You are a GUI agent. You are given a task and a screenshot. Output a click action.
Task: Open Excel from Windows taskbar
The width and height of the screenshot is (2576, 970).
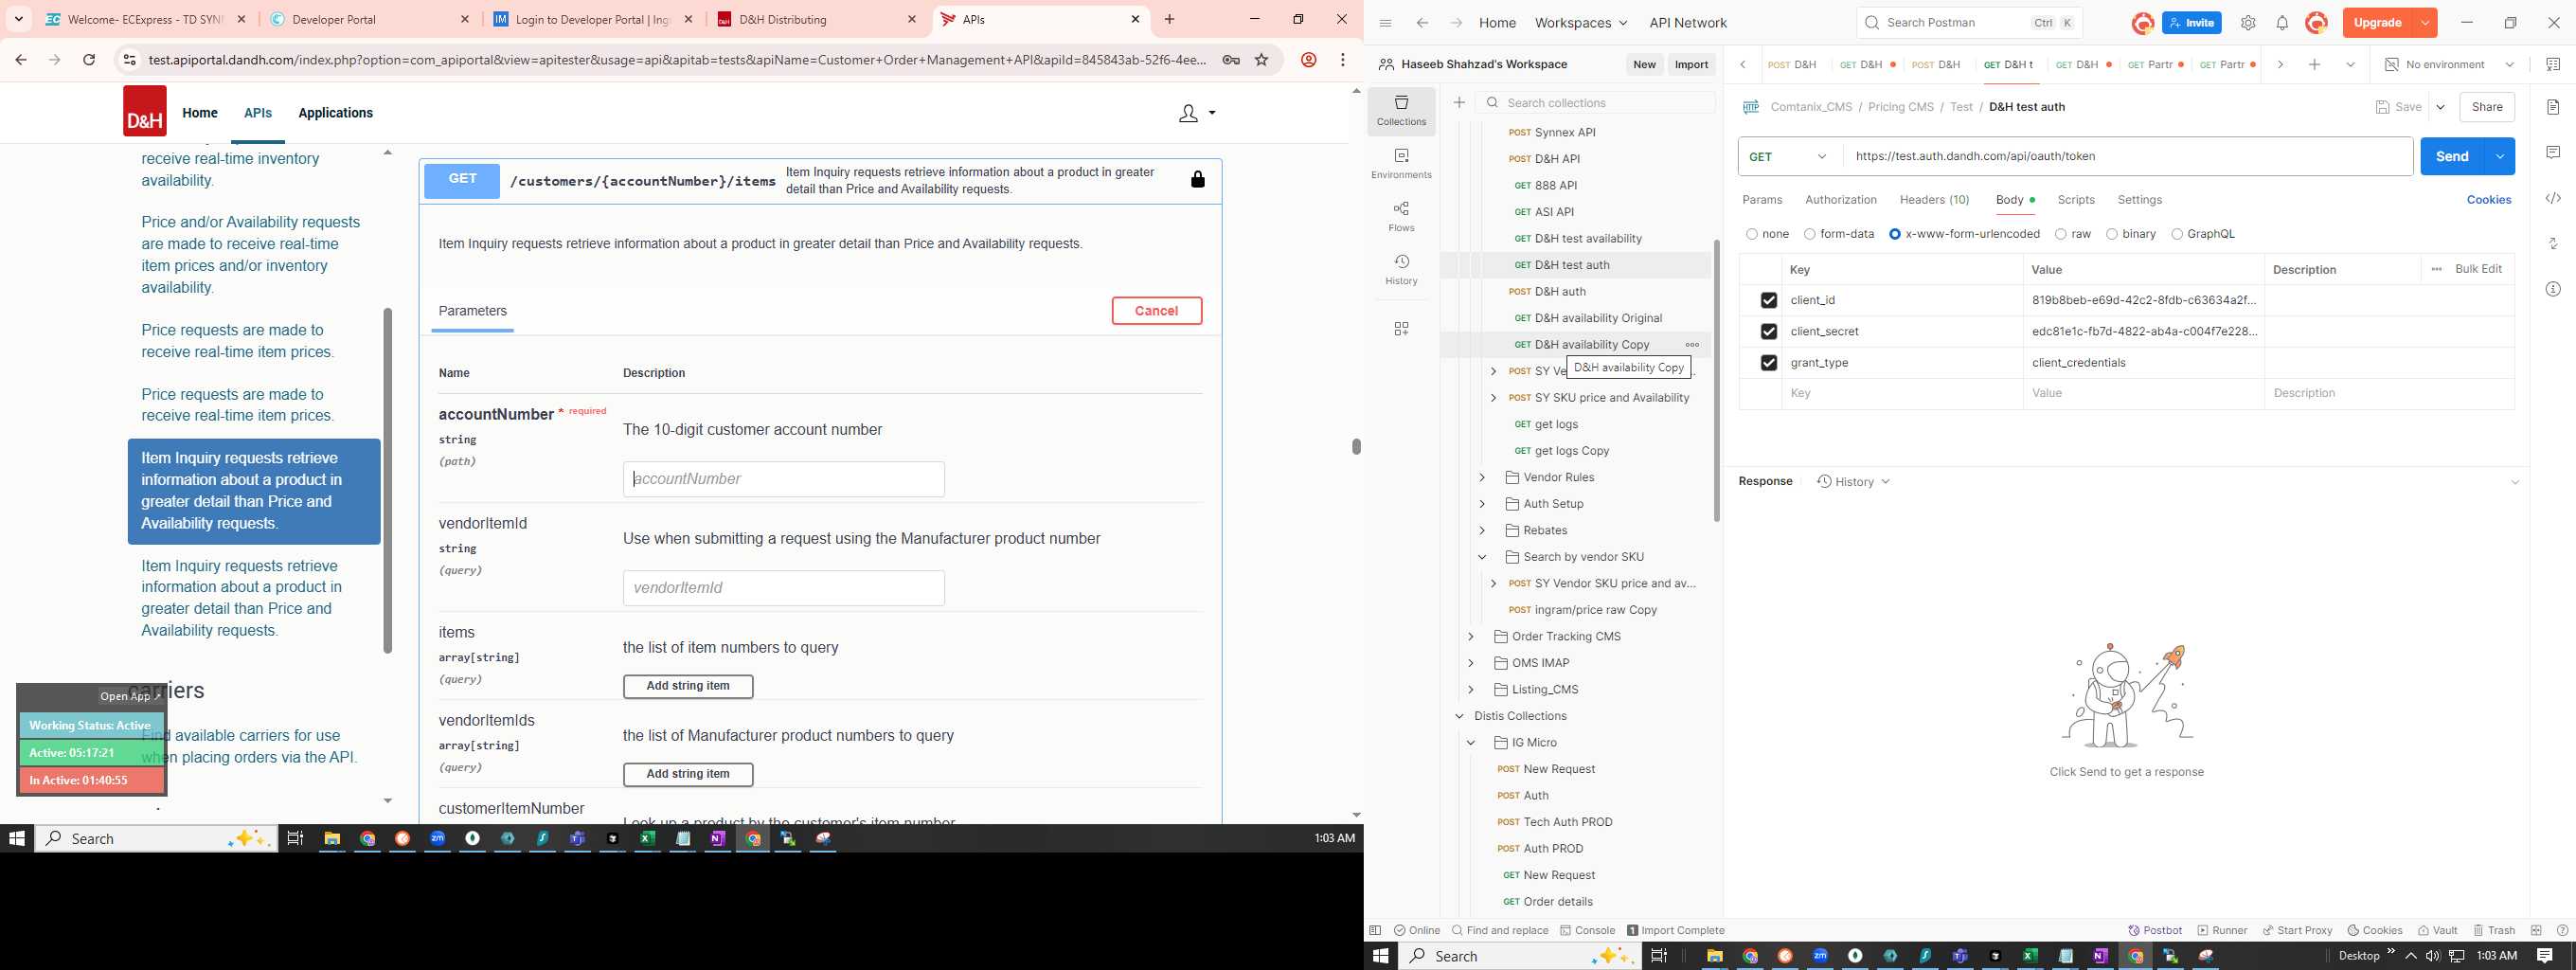[x=648, y=839]
